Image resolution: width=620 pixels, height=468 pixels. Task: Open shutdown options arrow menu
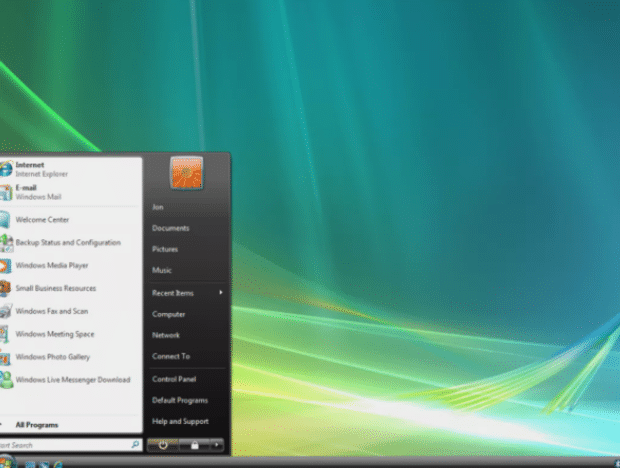tap(217, 445)
